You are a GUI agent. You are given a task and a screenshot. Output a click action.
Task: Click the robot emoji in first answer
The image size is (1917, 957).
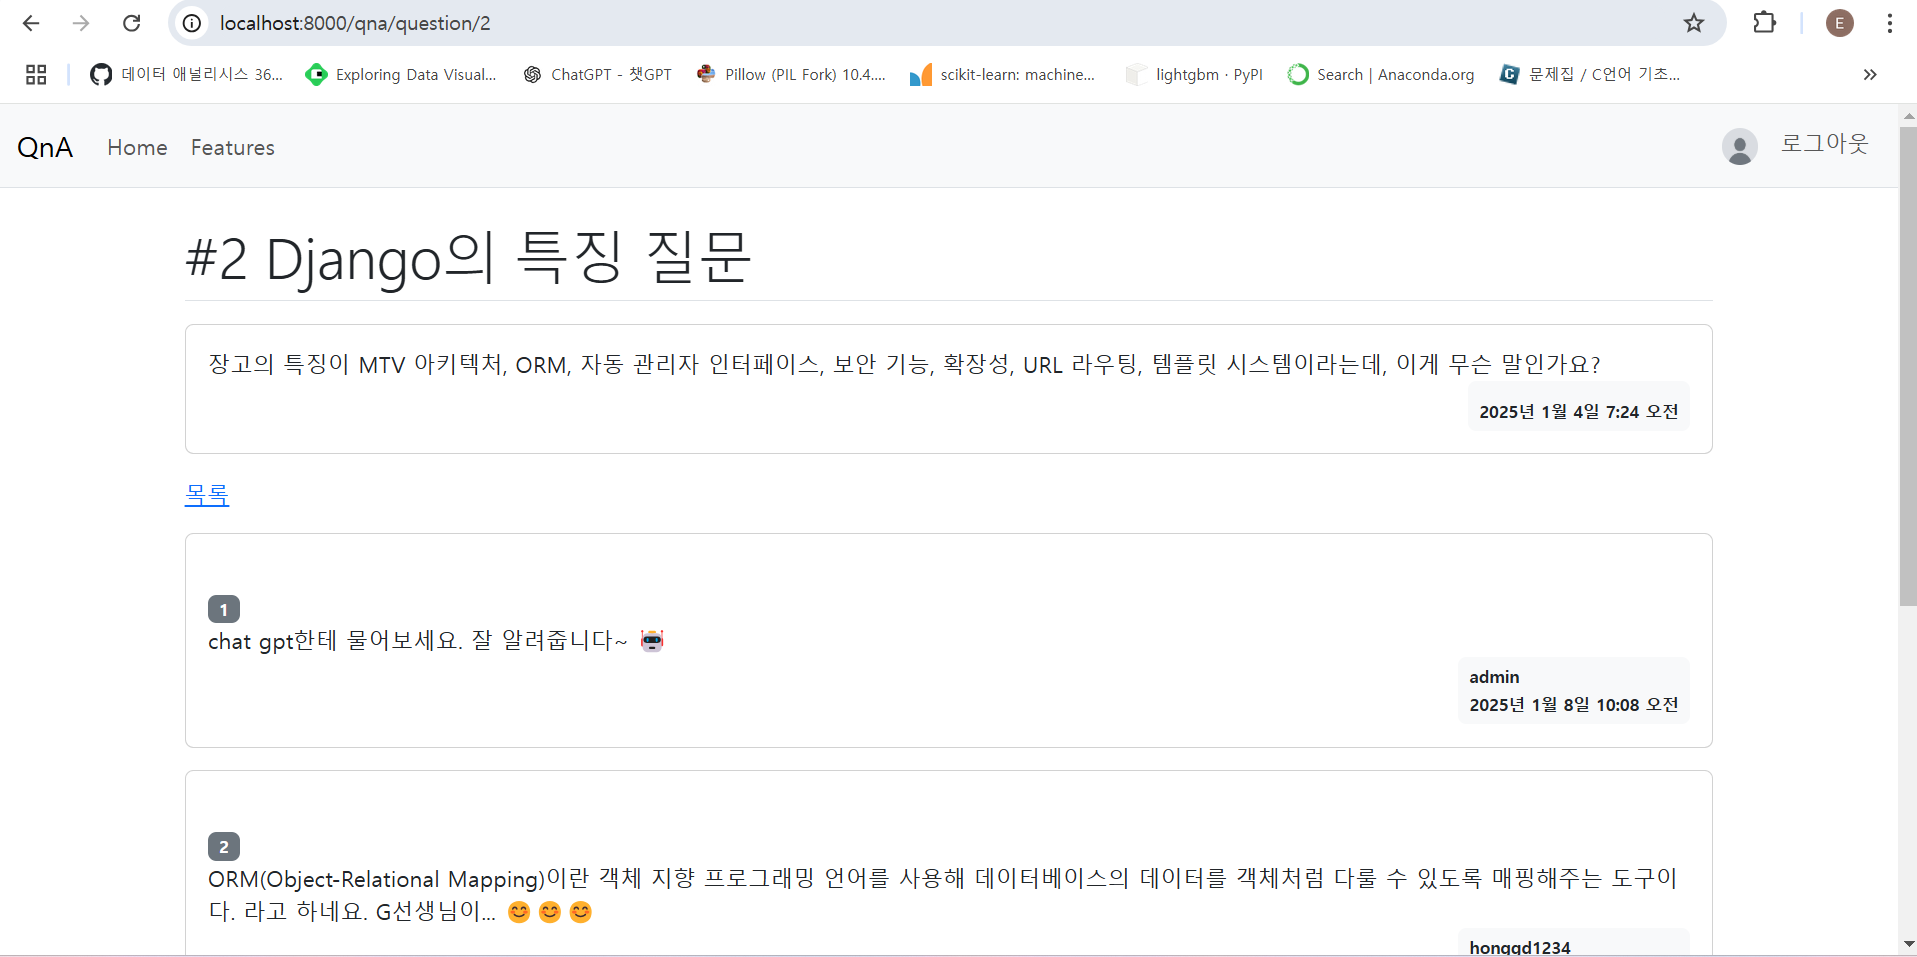(x=652, y=640)
